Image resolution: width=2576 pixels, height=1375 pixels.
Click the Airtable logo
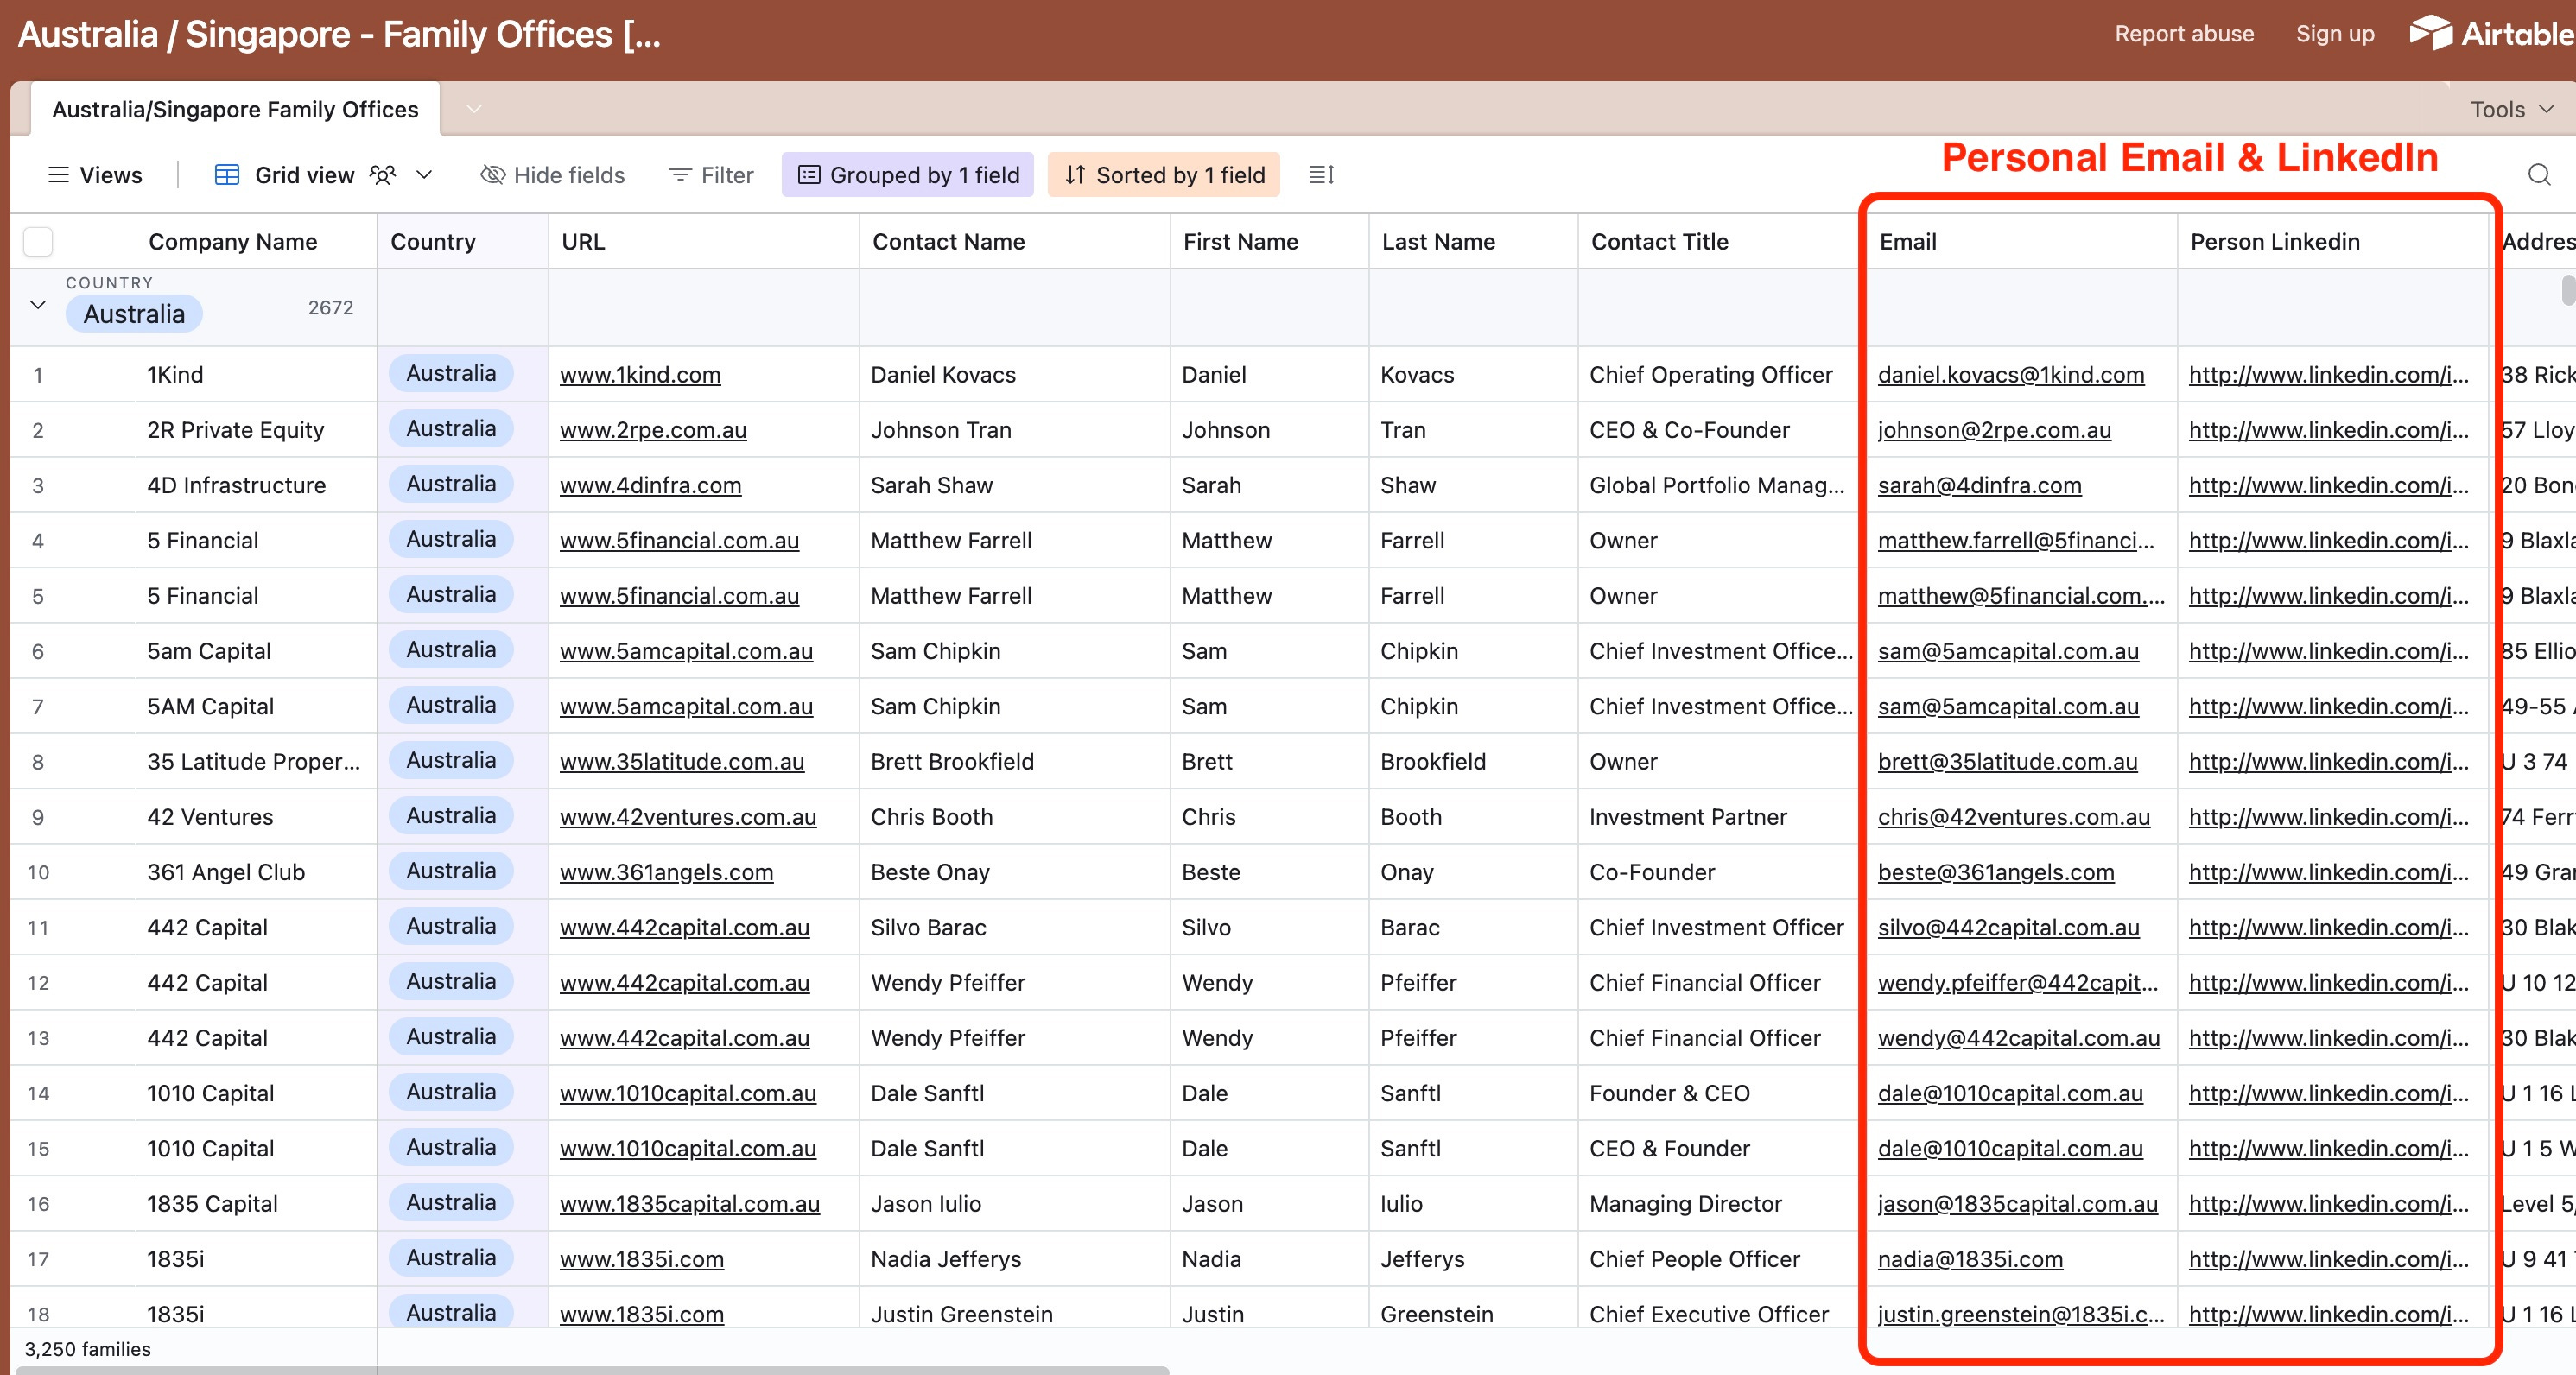pyautogui.click(x=2490, y=34)
